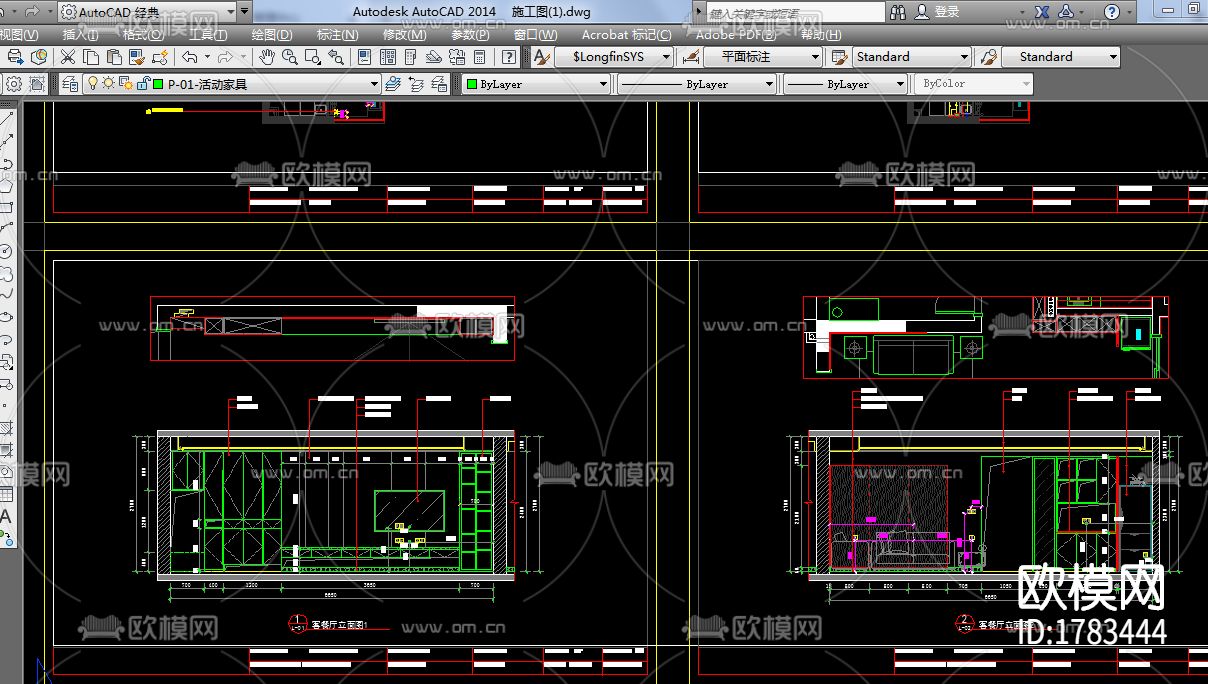Open the QuickCalc calculator icon
The height and width of the screenshot is (684, 1208).
click(479, 57)
